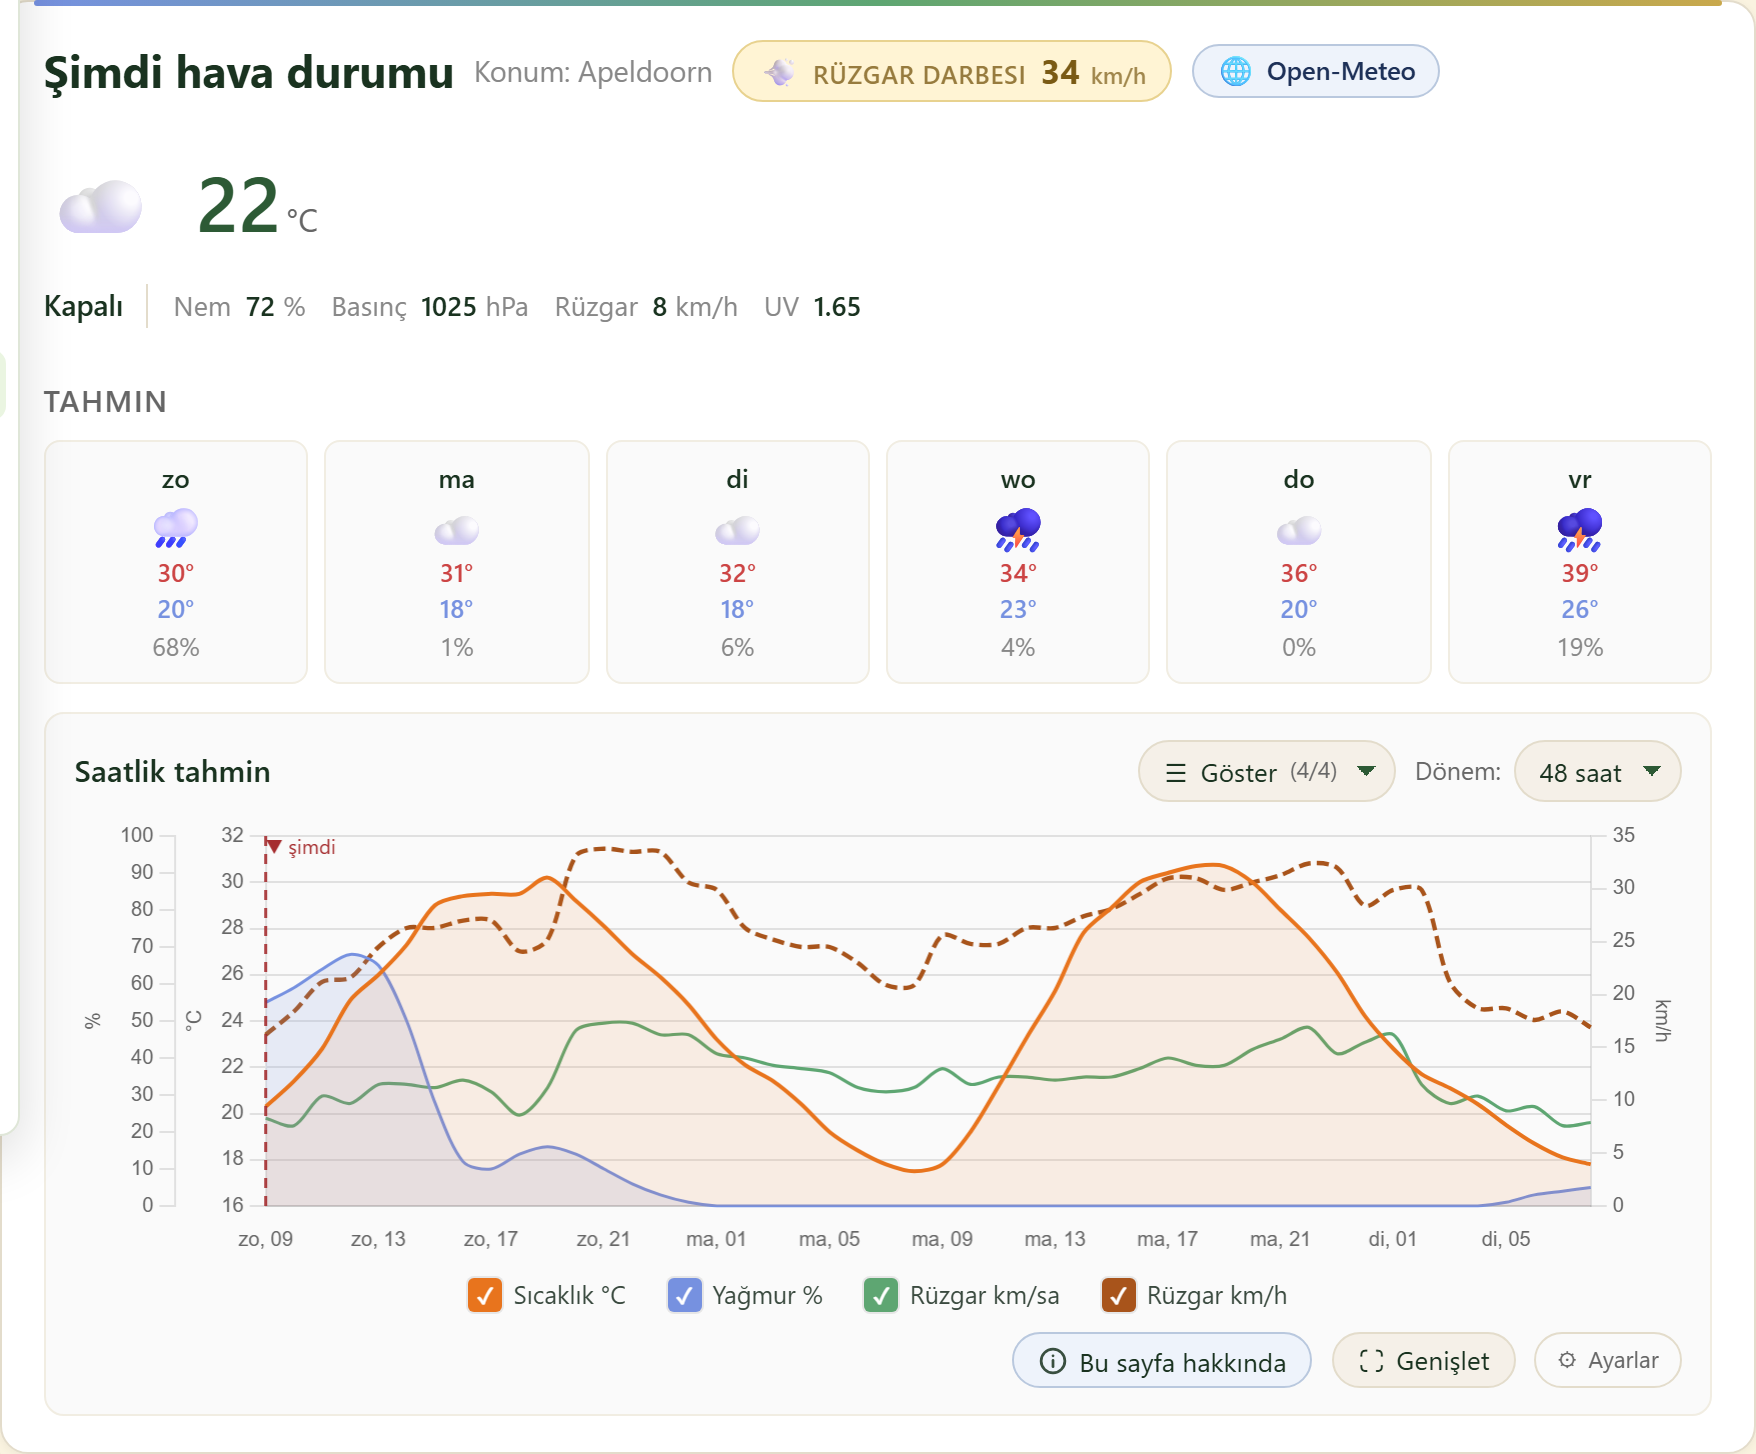Viewport: 1756px width, 1454px height.
Task: Click the info icon in Bu sayfa hakkında
Action: coord(1053,1361)
